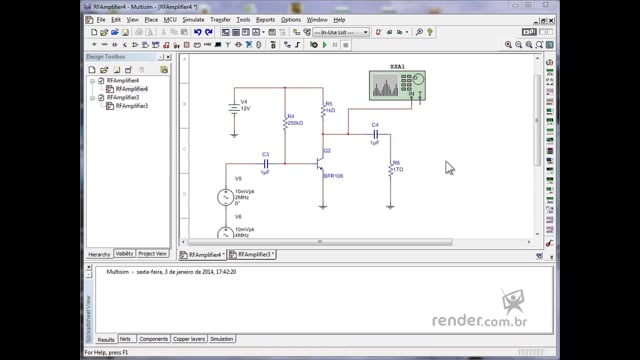Open the Place Source dropdown arrow
The image size is (640, 360).
pos(94,45)
